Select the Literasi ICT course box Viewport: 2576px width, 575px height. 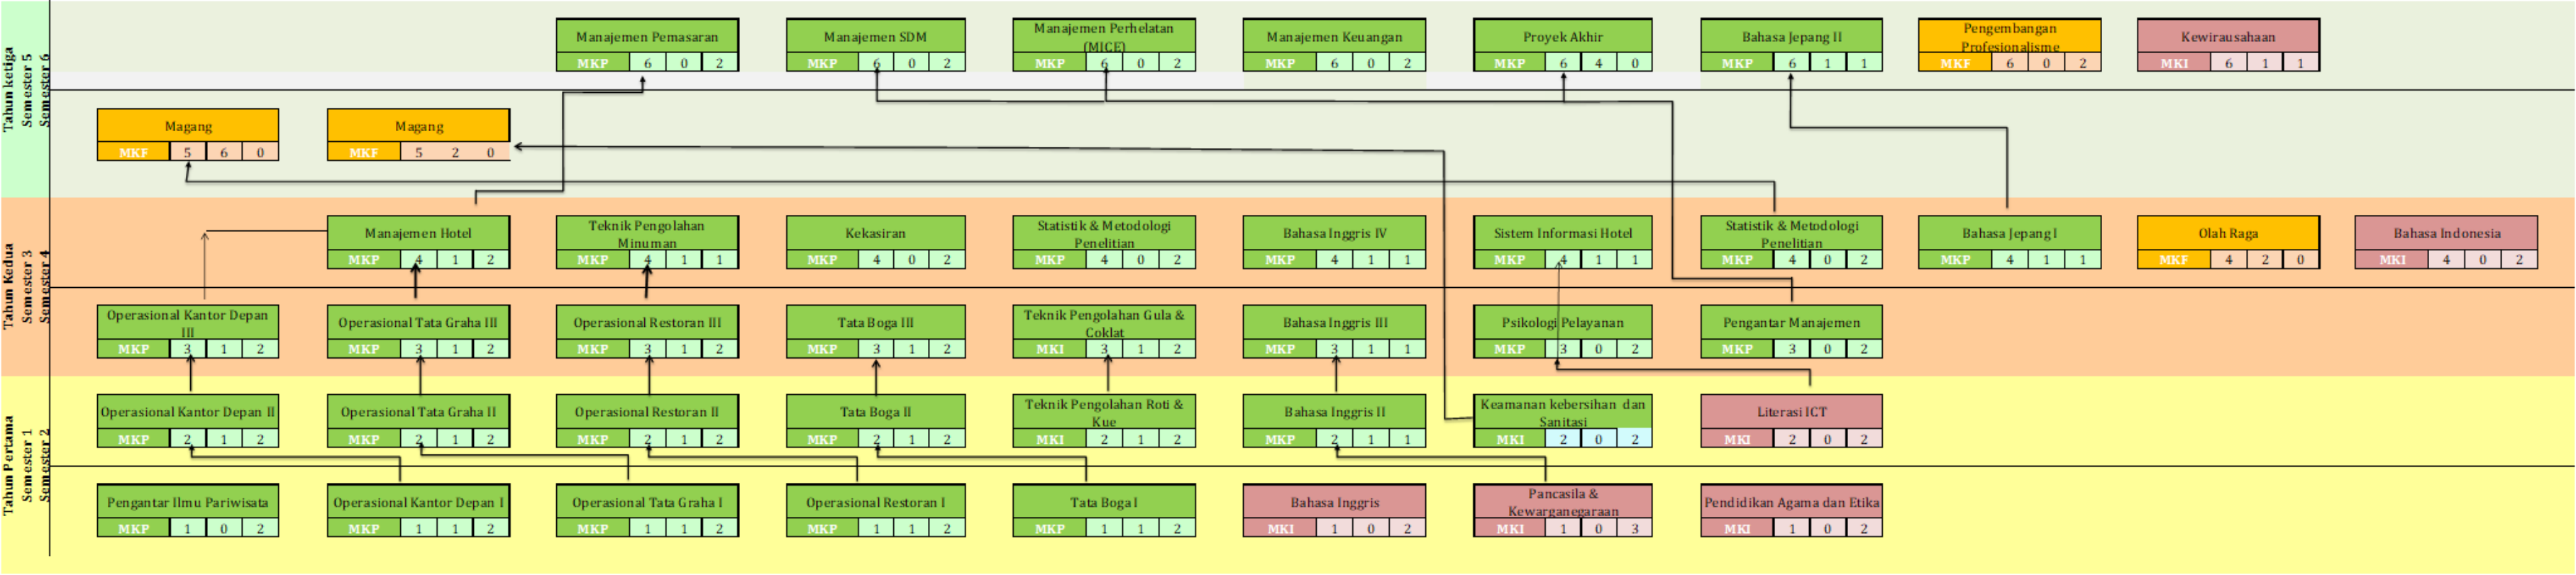click(x=1791, y=411)
